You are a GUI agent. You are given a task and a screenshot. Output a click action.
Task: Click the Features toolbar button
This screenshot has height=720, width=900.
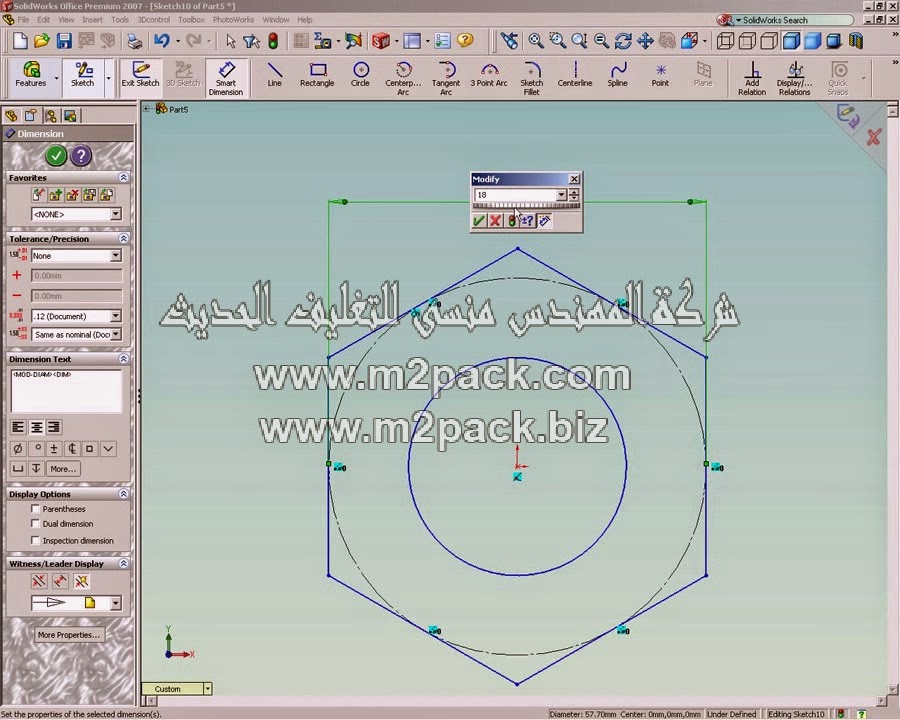(31, 75)
